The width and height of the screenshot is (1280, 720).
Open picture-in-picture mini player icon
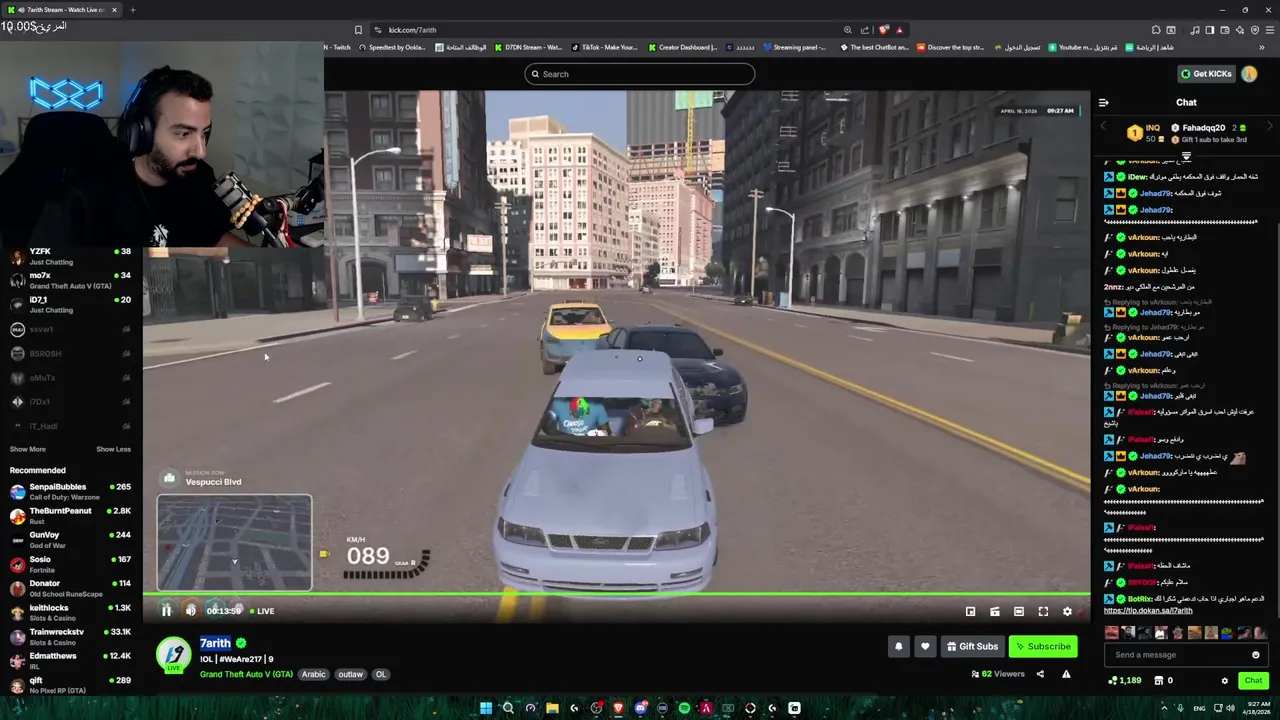pos(970,611)
